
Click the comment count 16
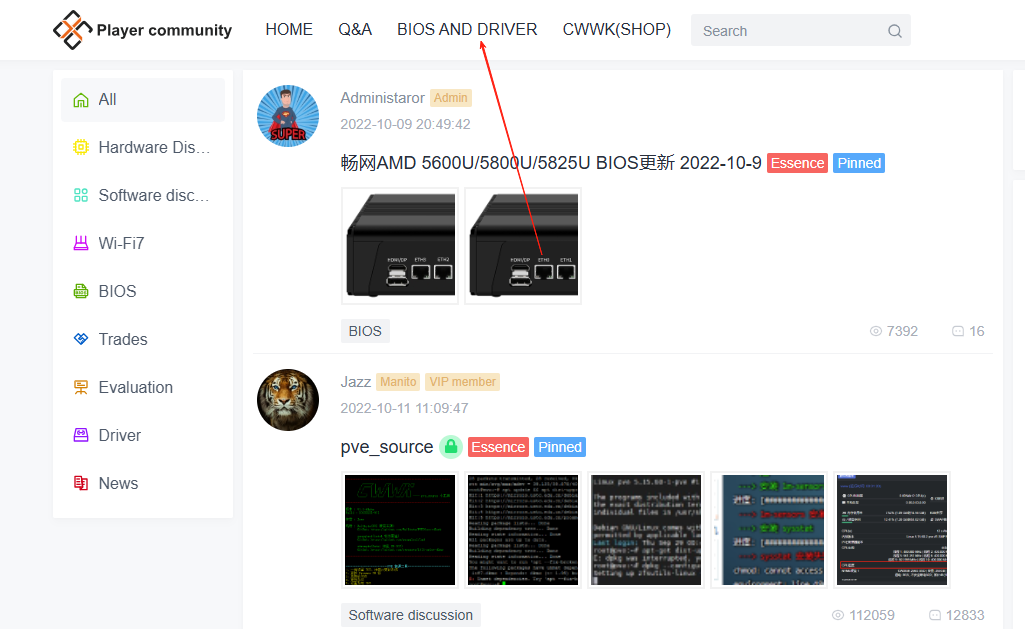coord(977,332)
